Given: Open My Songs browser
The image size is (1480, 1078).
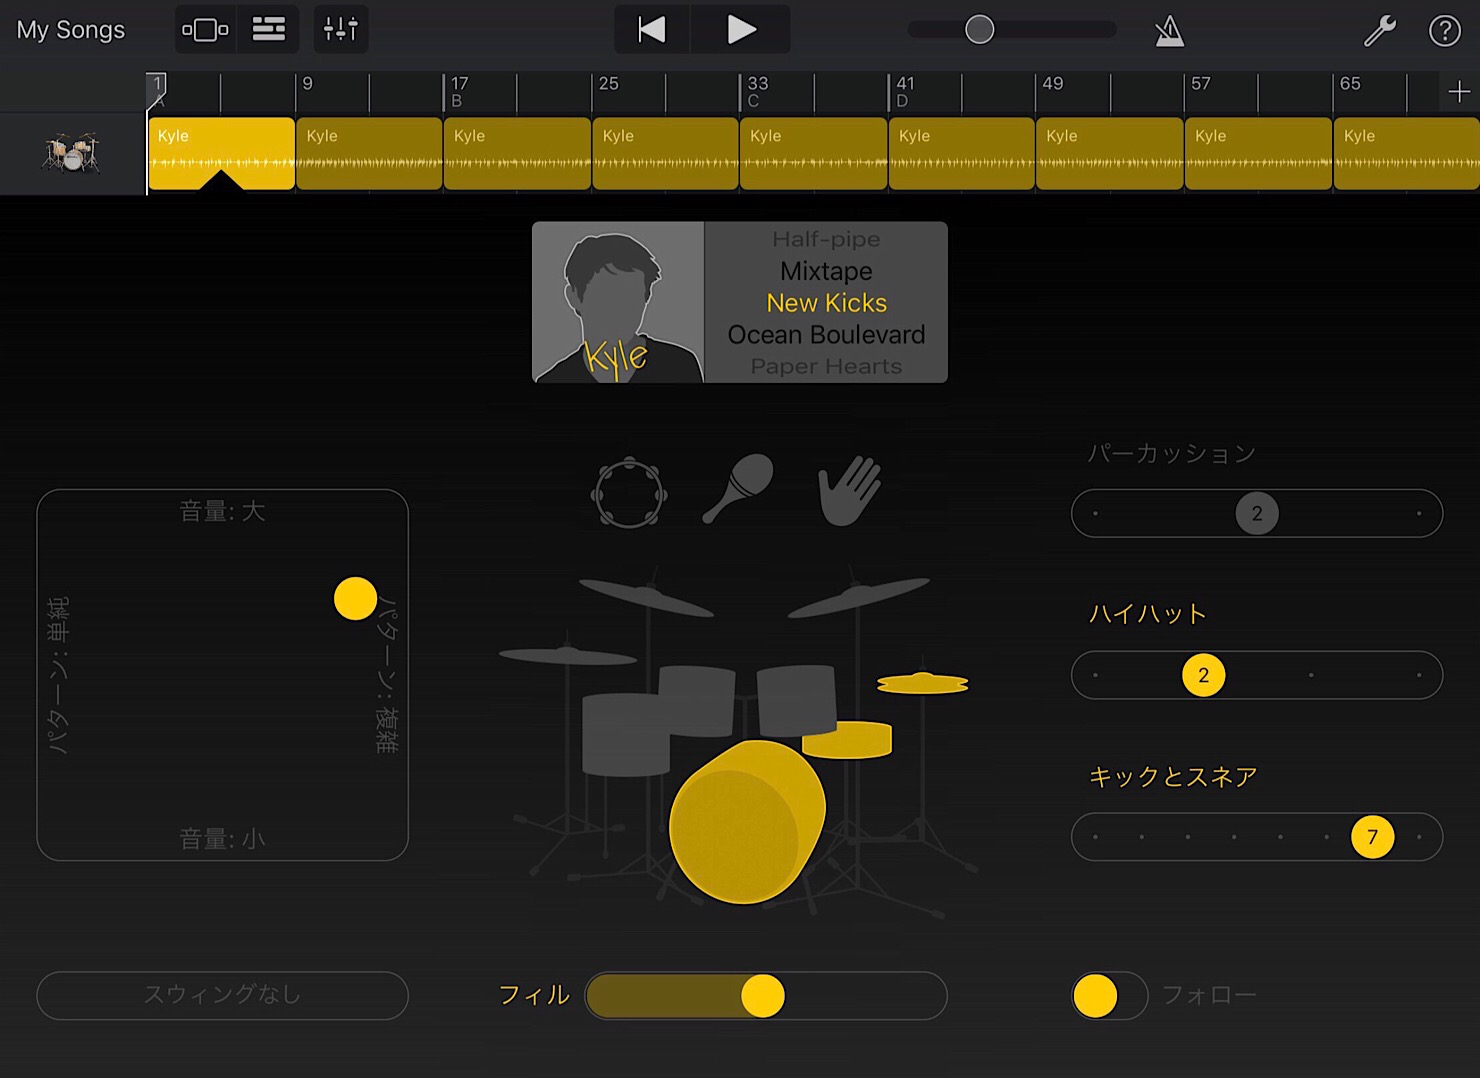Looking at the screenshot, I should coord(71,30).
